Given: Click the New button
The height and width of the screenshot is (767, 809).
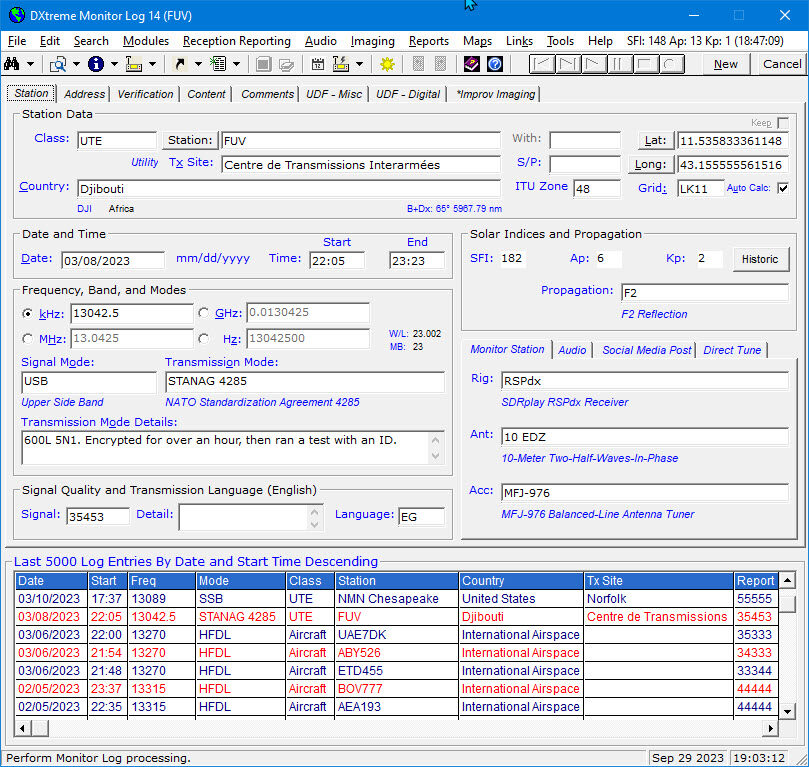Looking at the screenshot, I should (x=726, y=64).
